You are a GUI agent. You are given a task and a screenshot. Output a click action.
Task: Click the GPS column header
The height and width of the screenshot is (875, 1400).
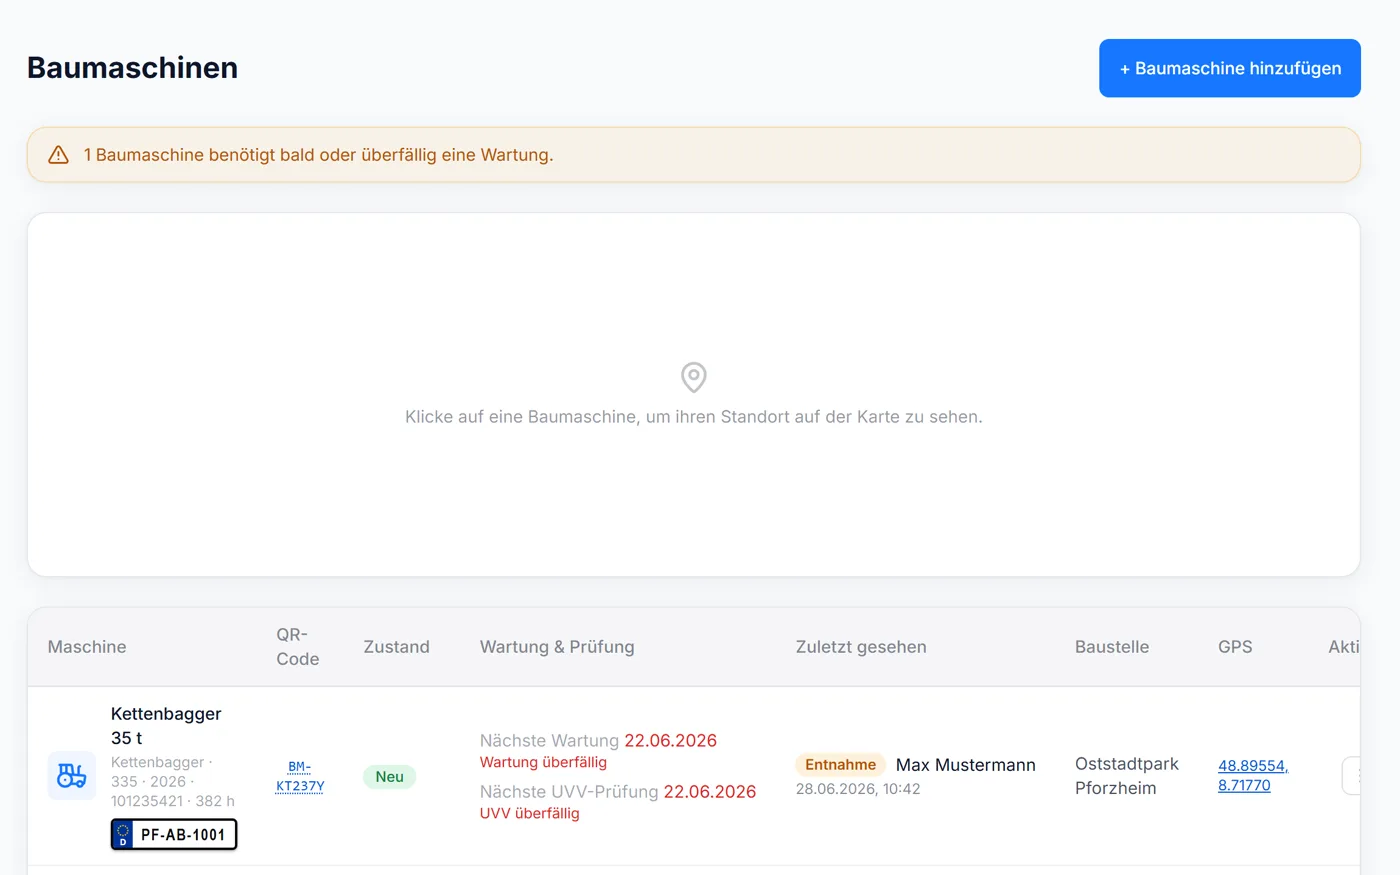pyautogui.click(x=1235, y=647)
